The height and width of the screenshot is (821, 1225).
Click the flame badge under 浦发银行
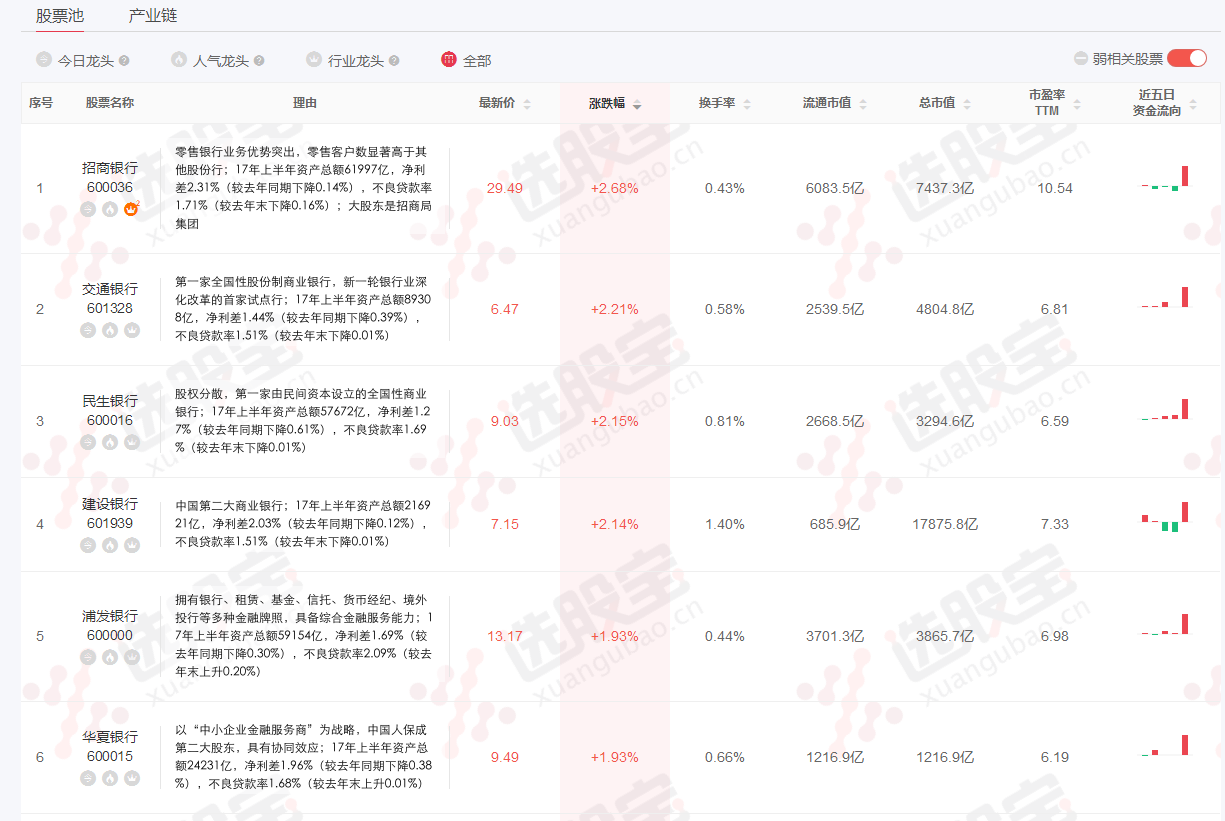110,657
